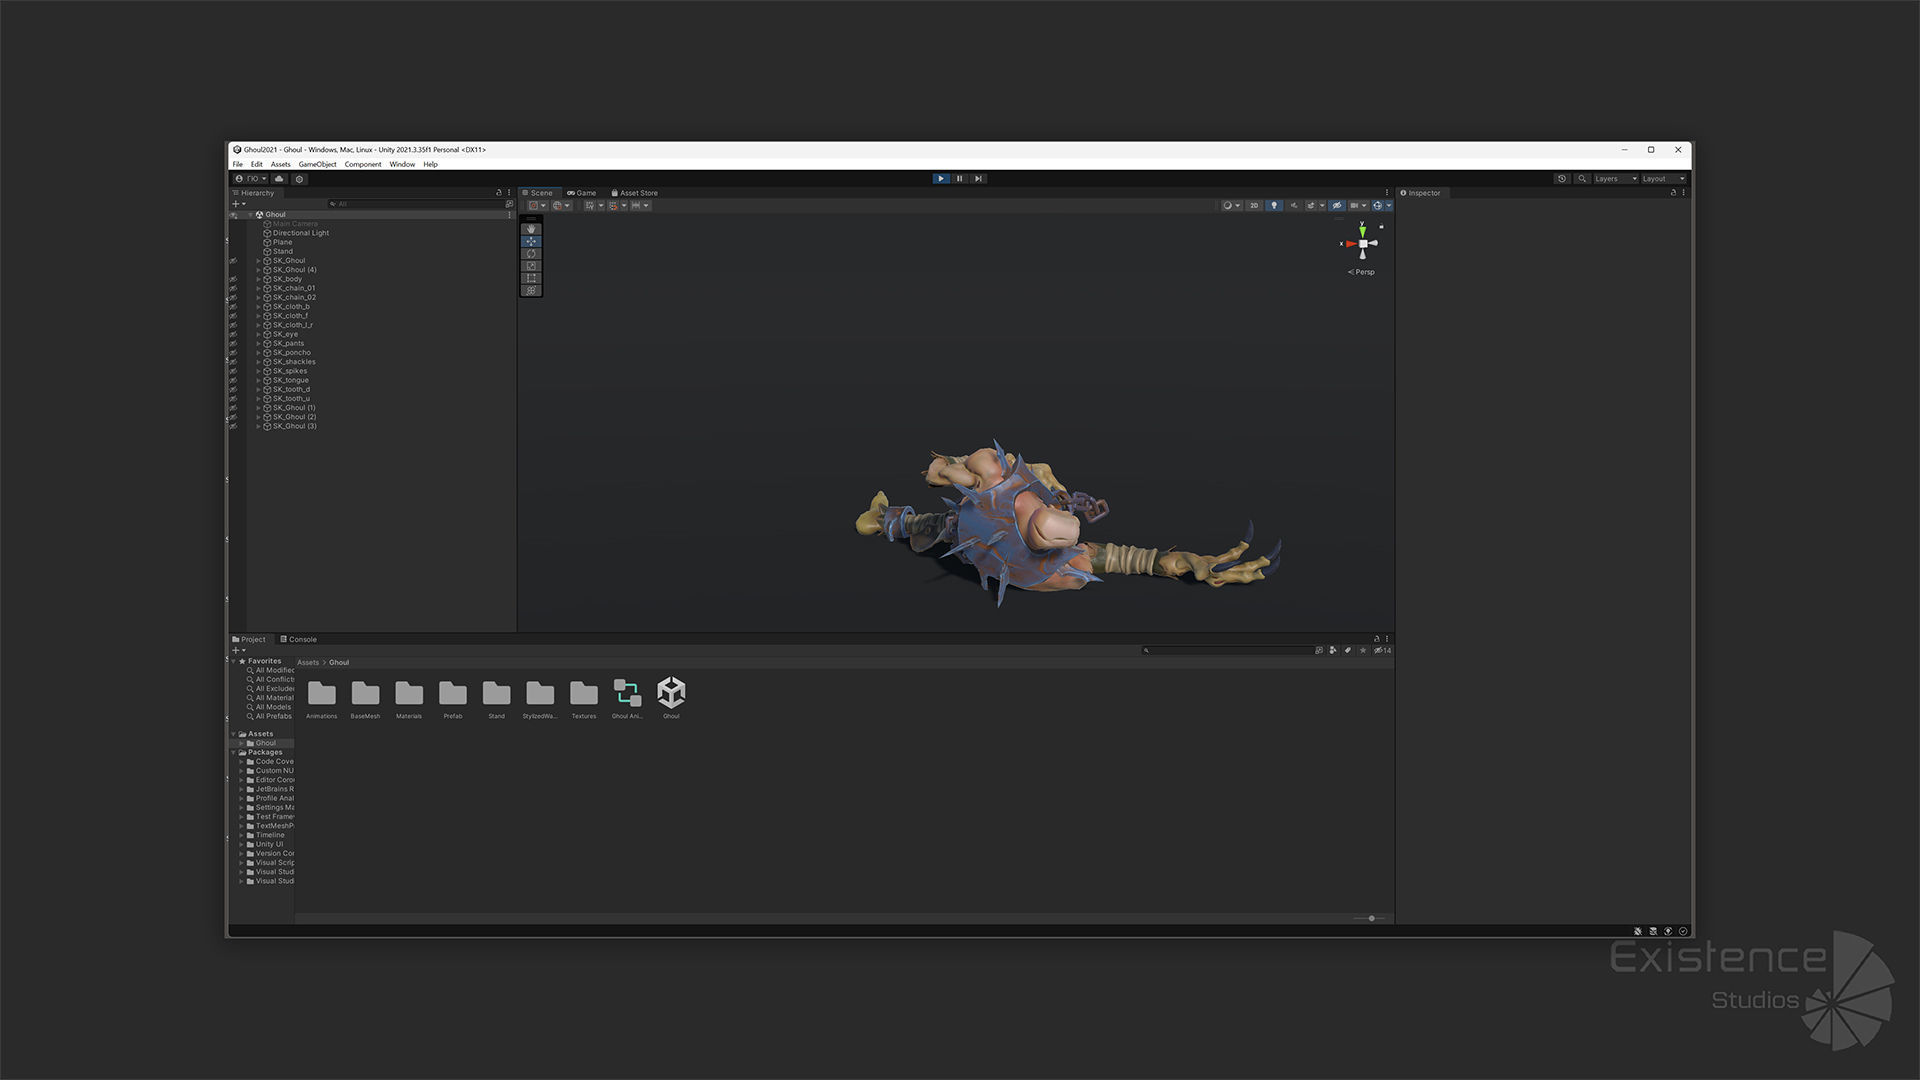Switch to the Console tab
1920x1080 pixels.
[x=299, y=640]
